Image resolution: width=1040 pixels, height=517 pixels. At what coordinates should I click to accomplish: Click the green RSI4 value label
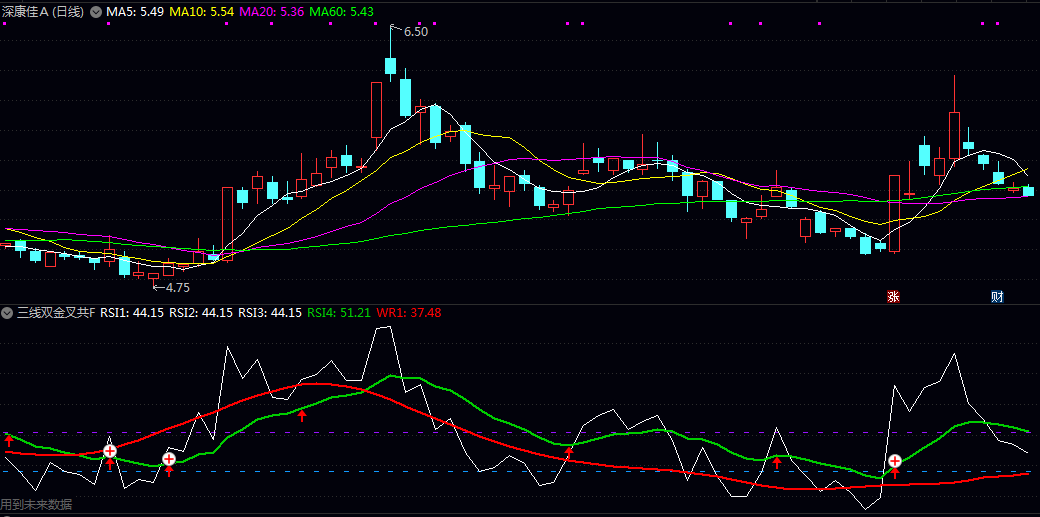click(338, 313)
